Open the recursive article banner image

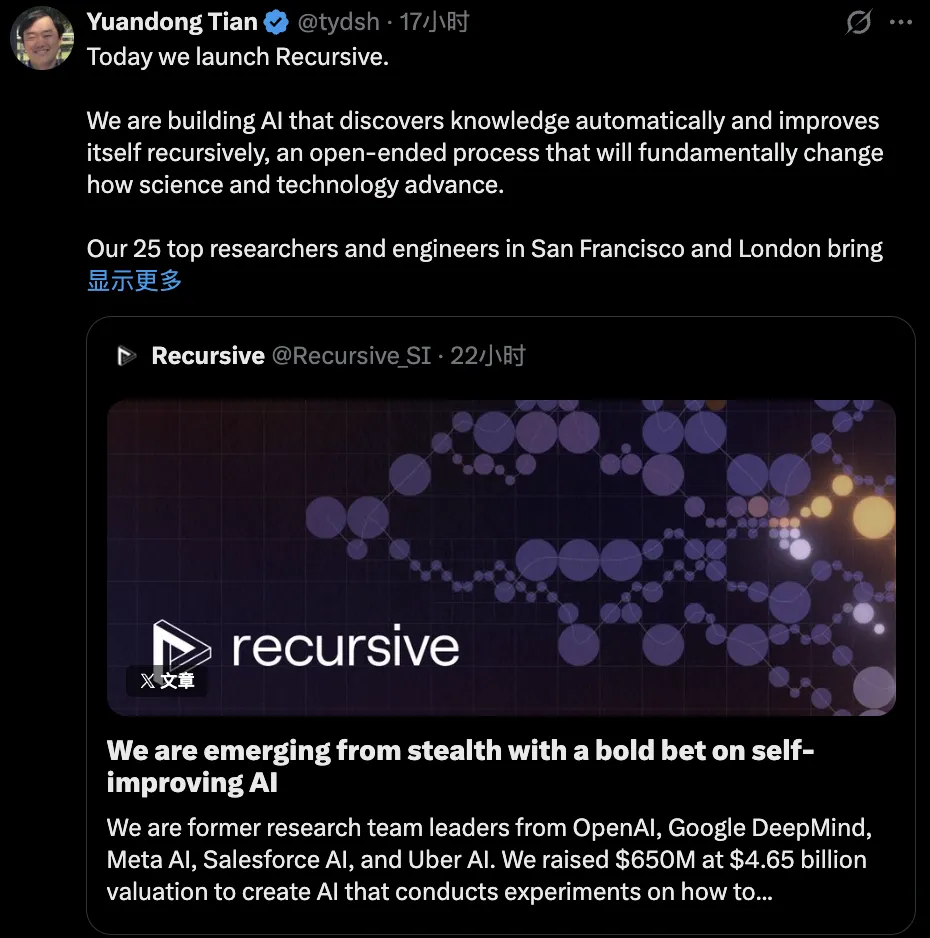[x=501, y=558]
